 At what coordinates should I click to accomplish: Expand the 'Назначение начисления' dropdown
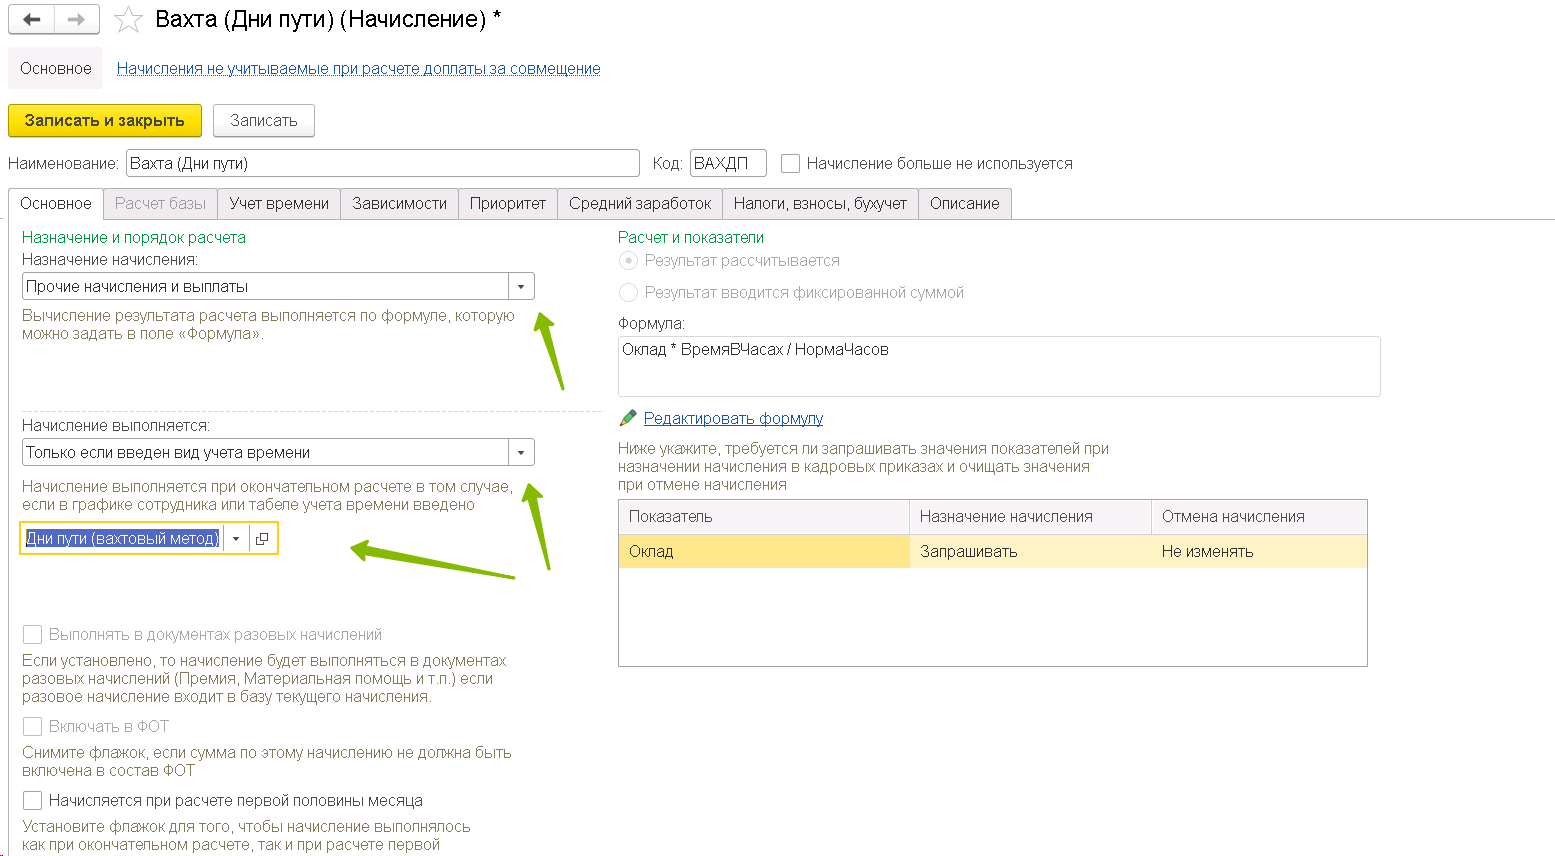[x=521, y=287]
